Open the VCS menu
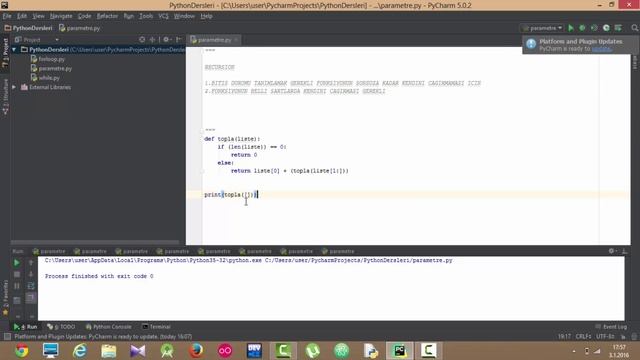 [x=163, y=16]
